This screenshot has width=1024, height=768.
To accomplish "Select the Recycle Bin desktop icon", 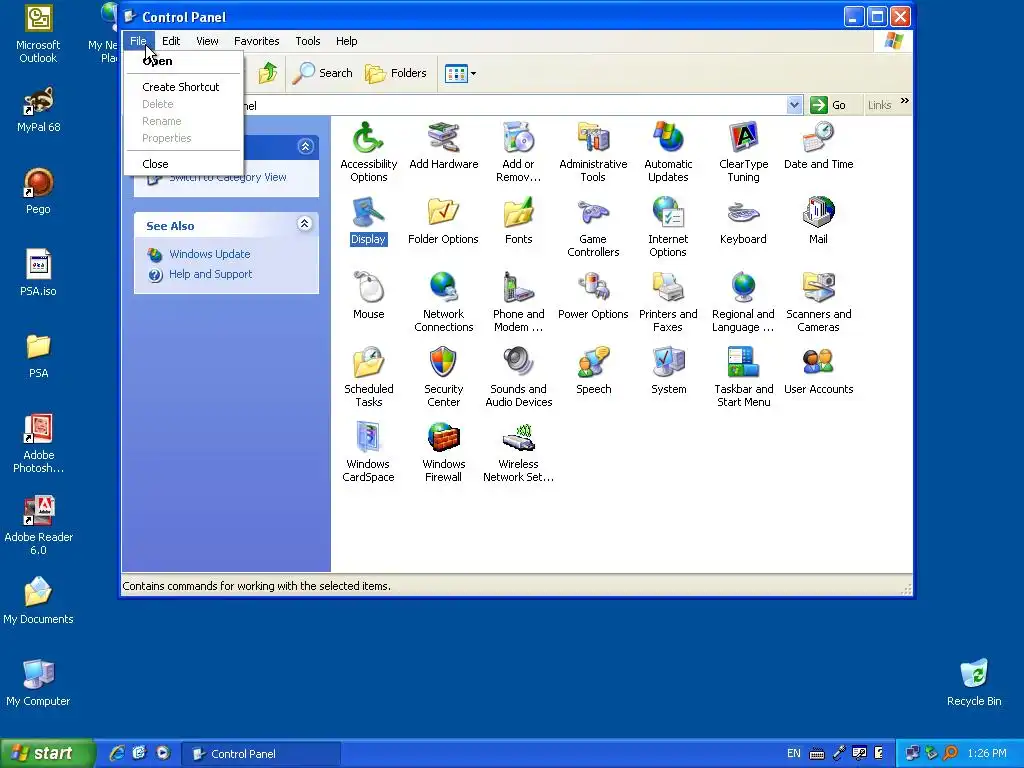I will (x=974, y=683).
